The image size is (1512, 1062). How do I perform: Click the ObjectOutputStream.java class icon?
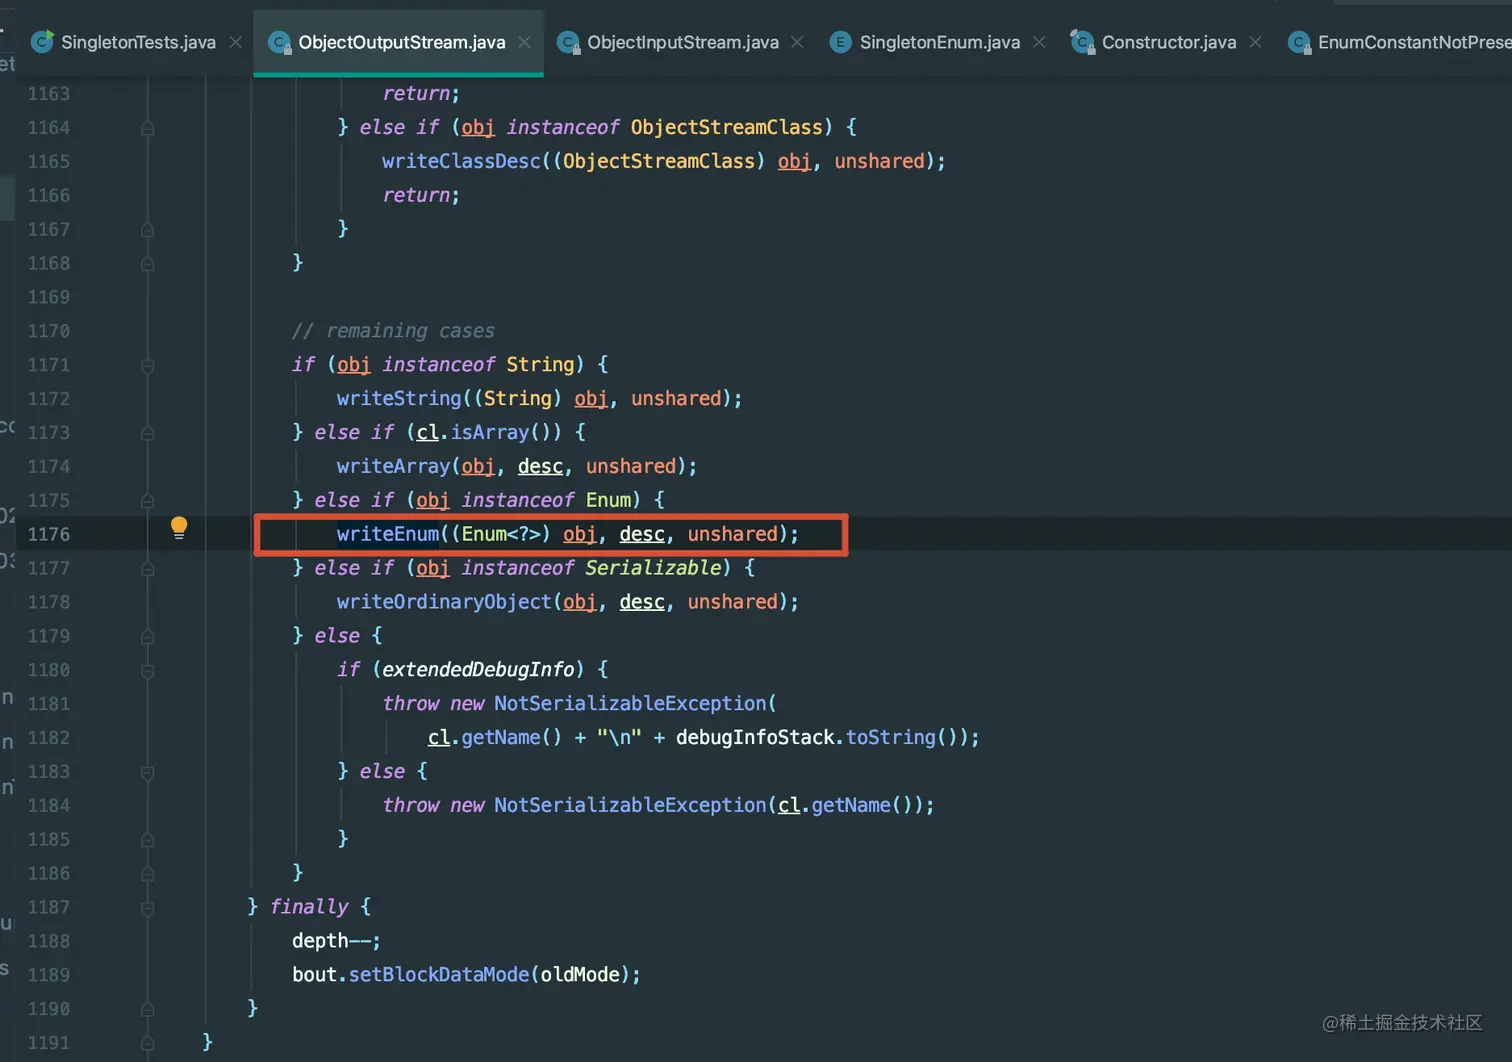[279, 42]
